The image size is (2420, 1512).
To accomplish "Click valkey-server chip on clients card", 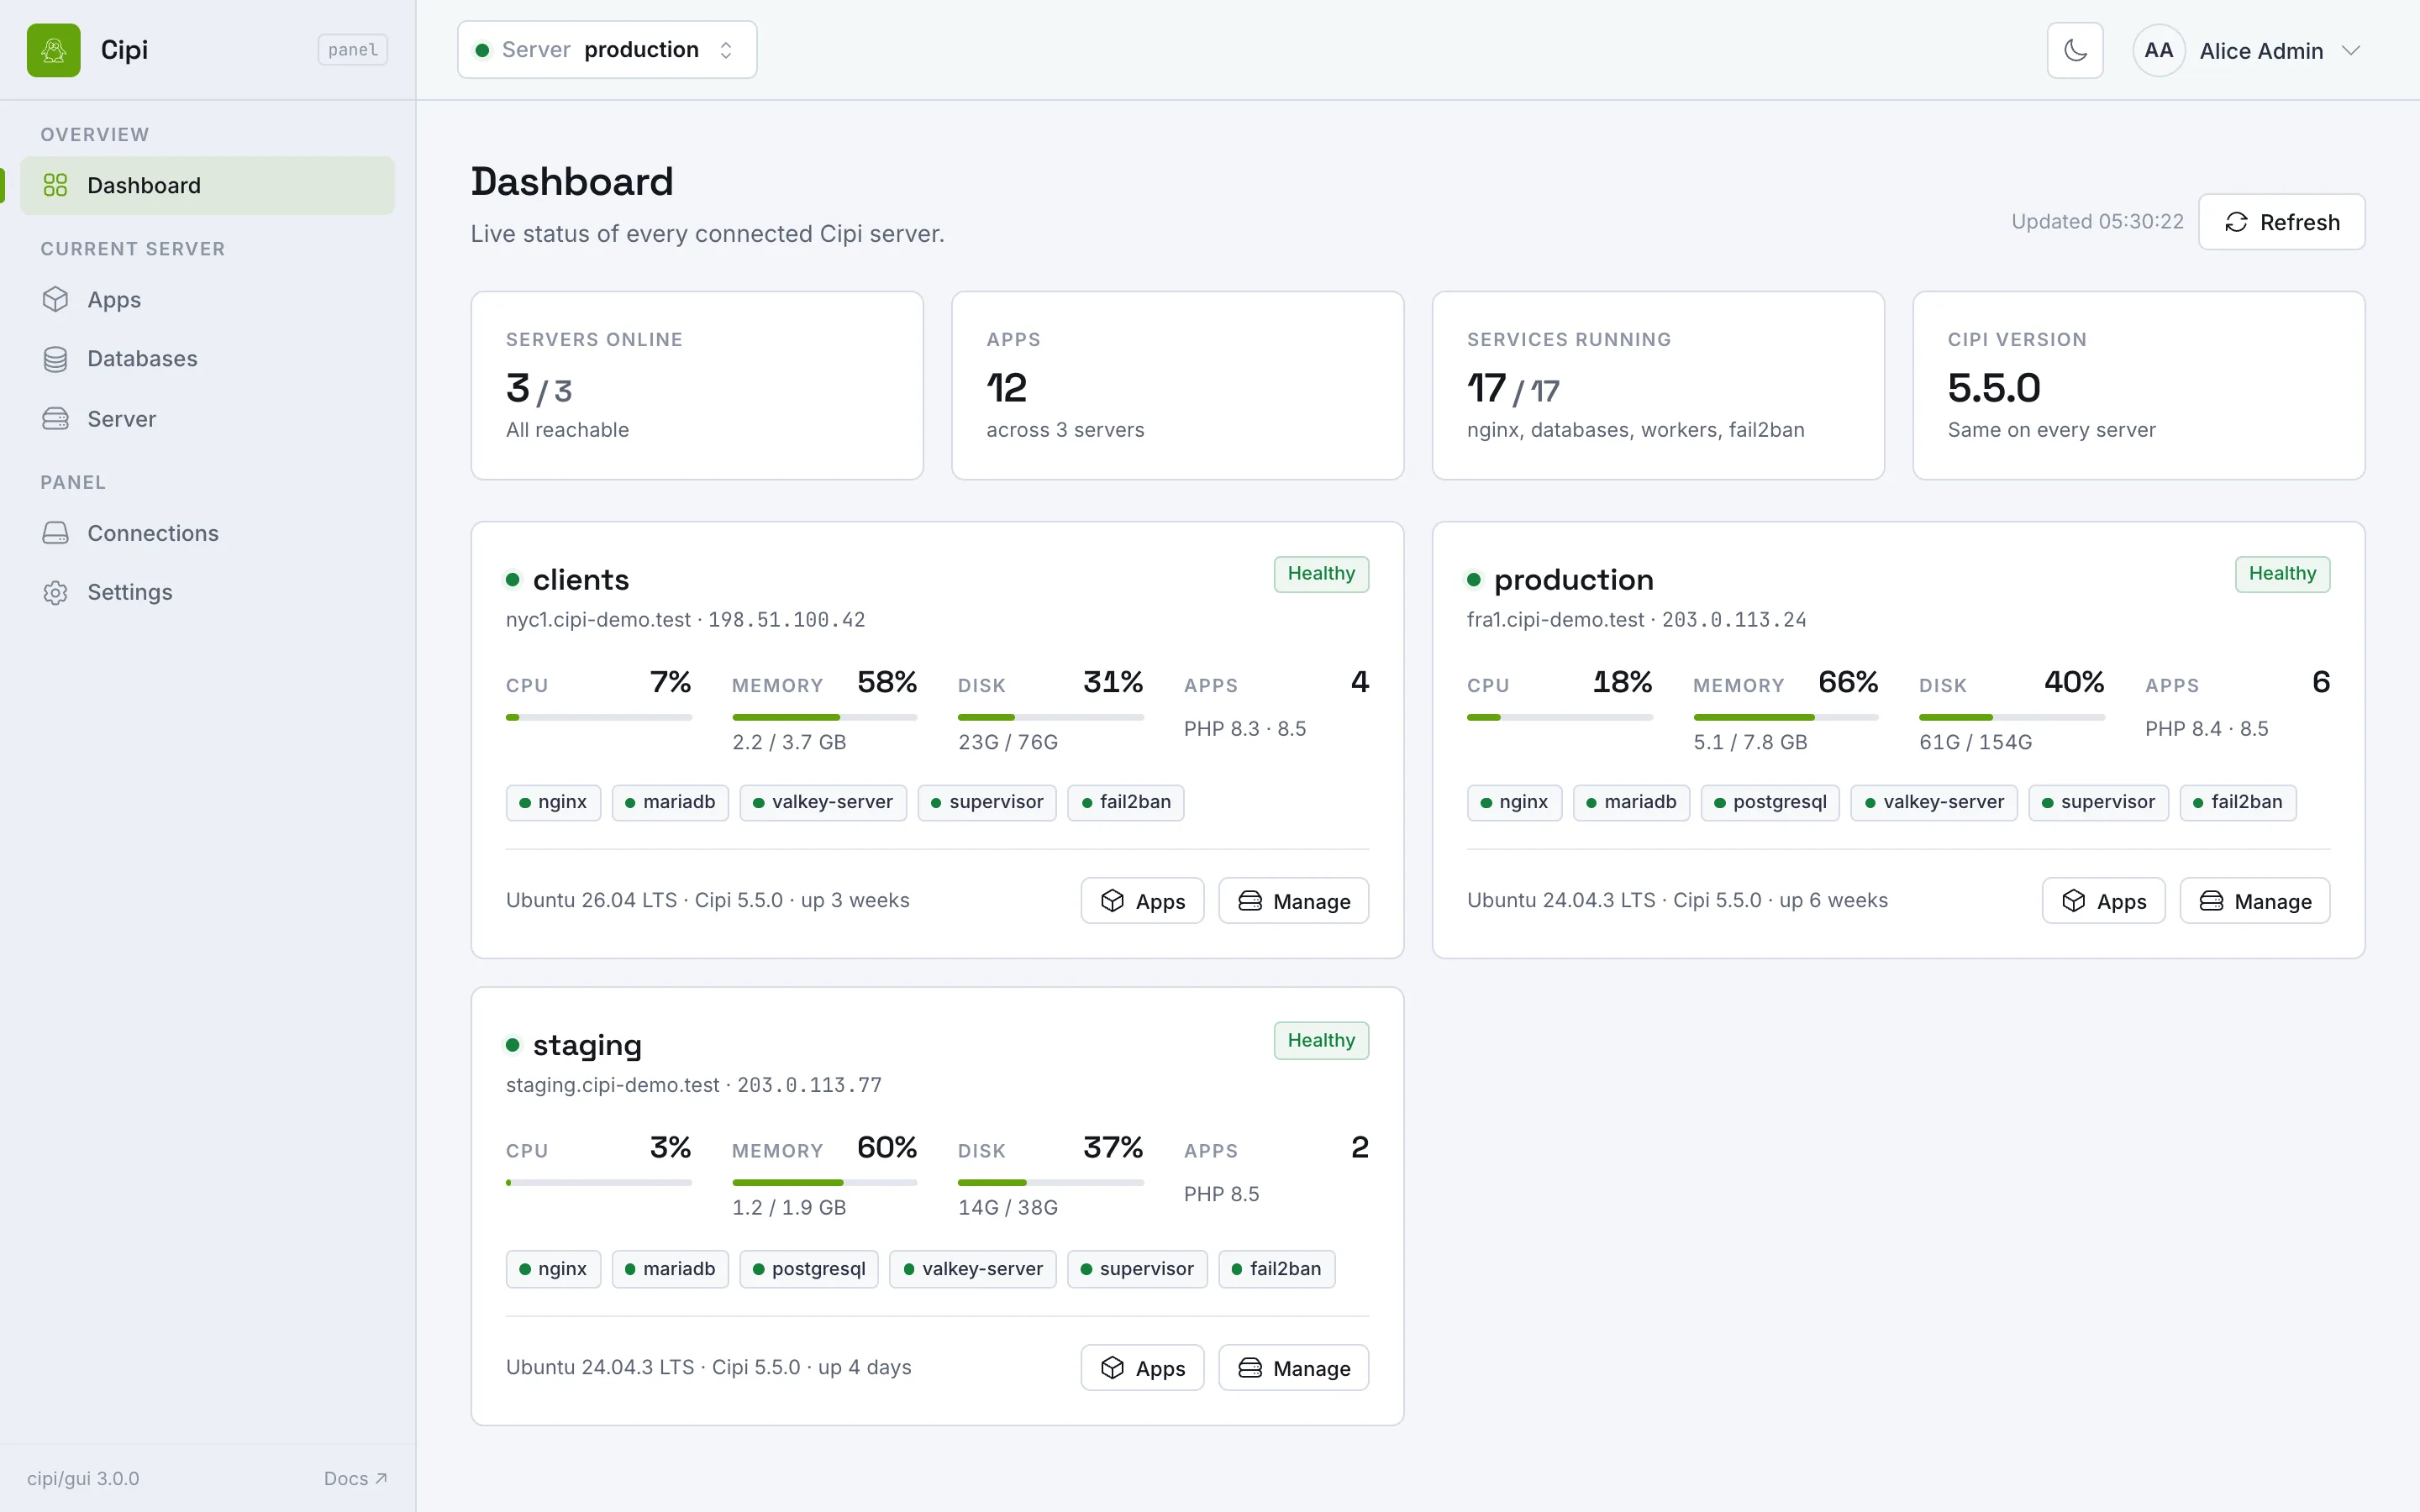I will click(x=822, y=802).
